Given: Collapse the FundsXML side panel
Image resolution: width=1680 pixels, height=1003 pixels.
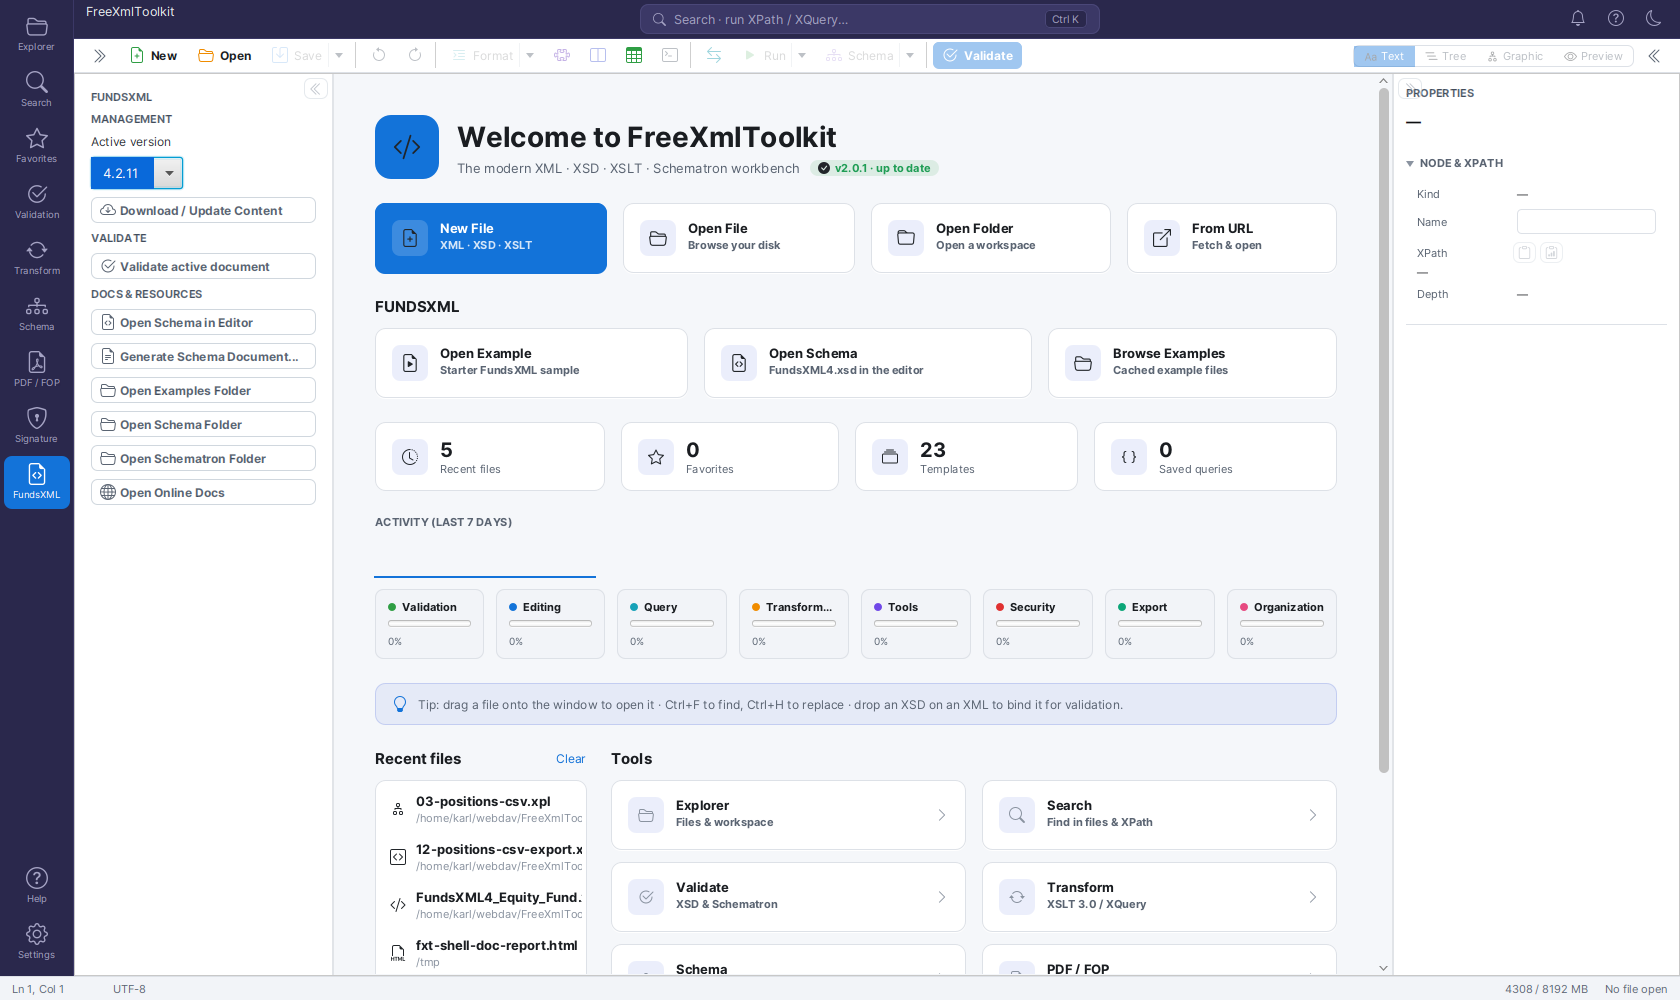Looking at the screenshot, I should [x=315, y=89].
